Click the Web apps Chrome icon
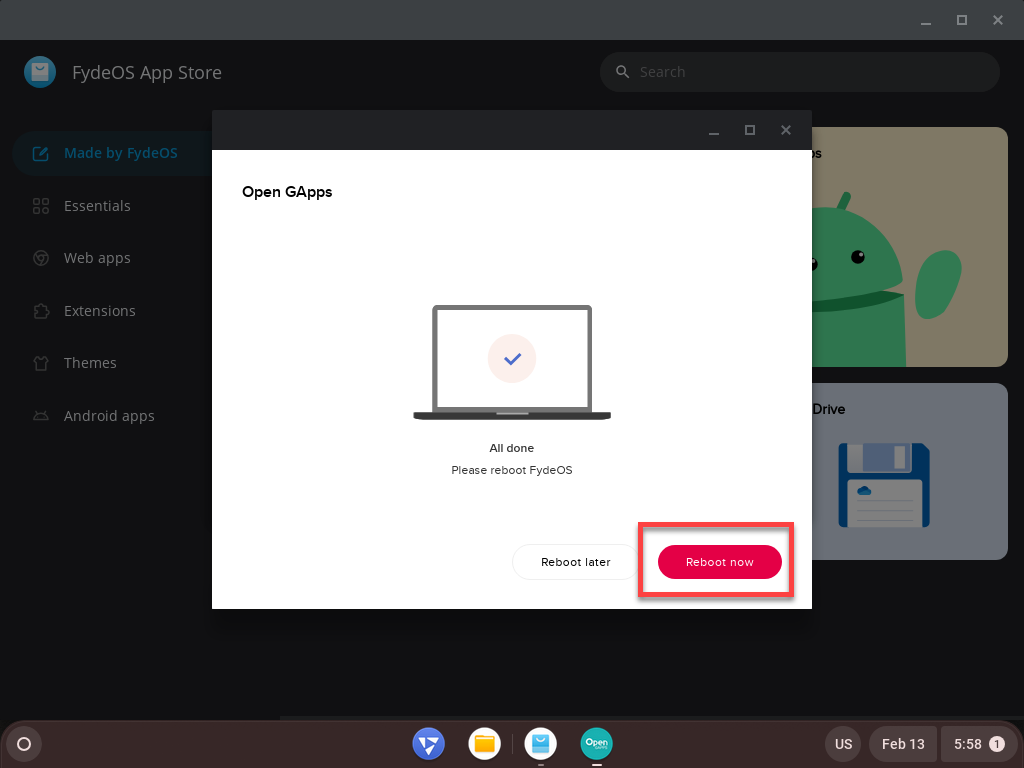The height and width of the screenshot is (768, 1024). pos(40,259)
